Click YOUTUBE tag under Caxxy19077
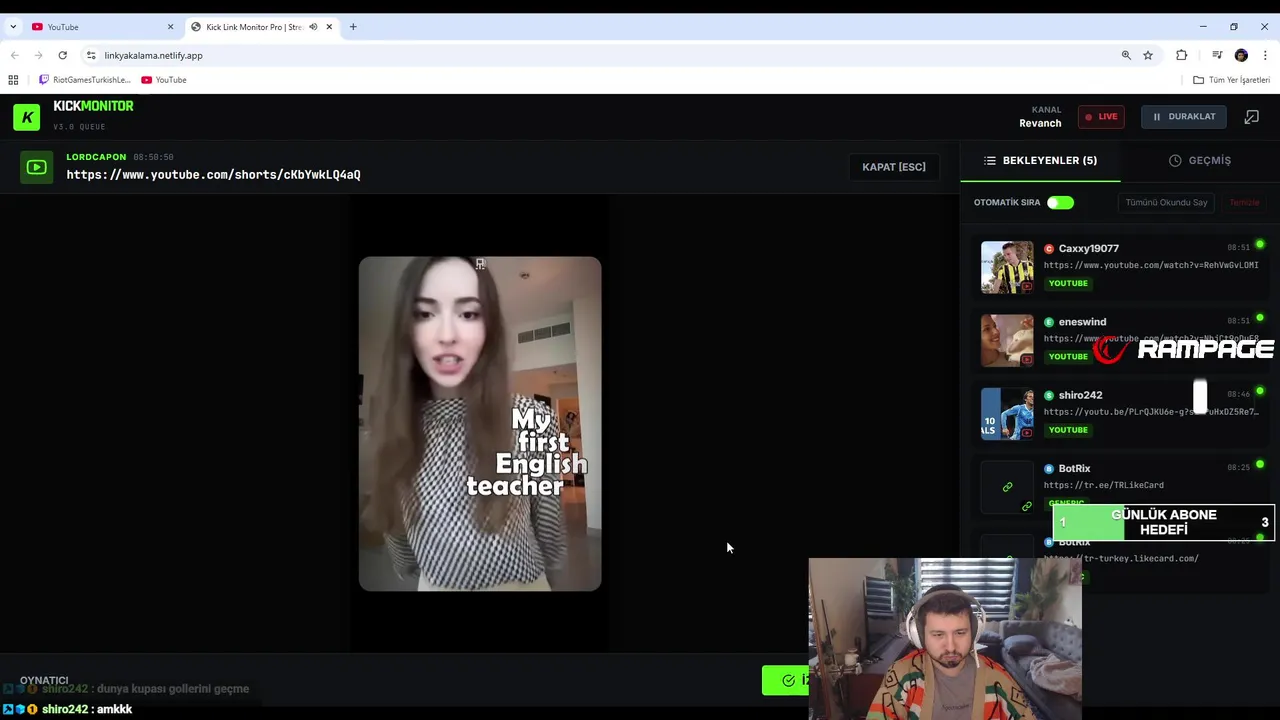1280x720 pixels. click(x=1068, y=283)
